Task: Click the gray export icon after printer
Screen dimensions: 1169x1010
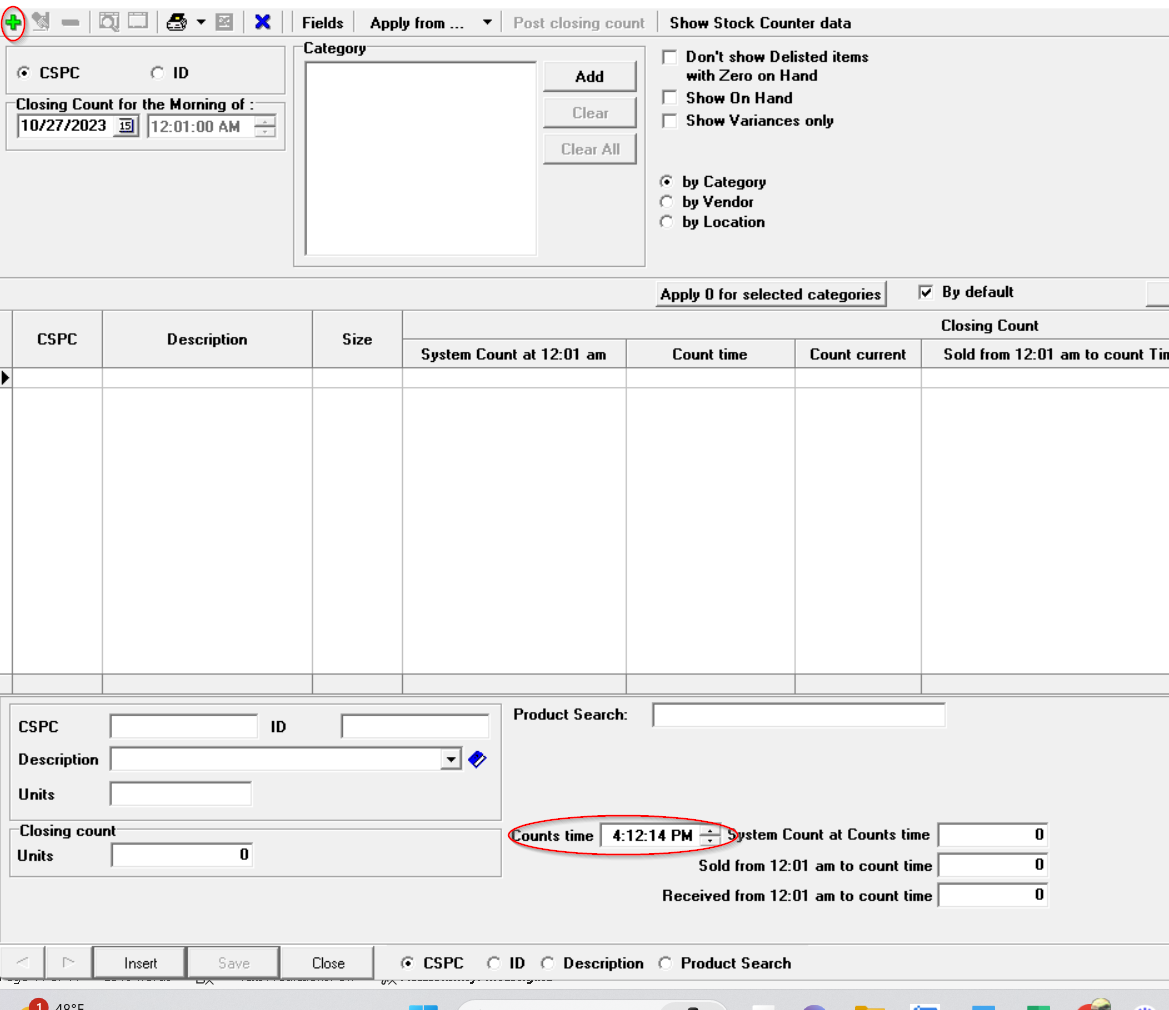Action: 224,22
